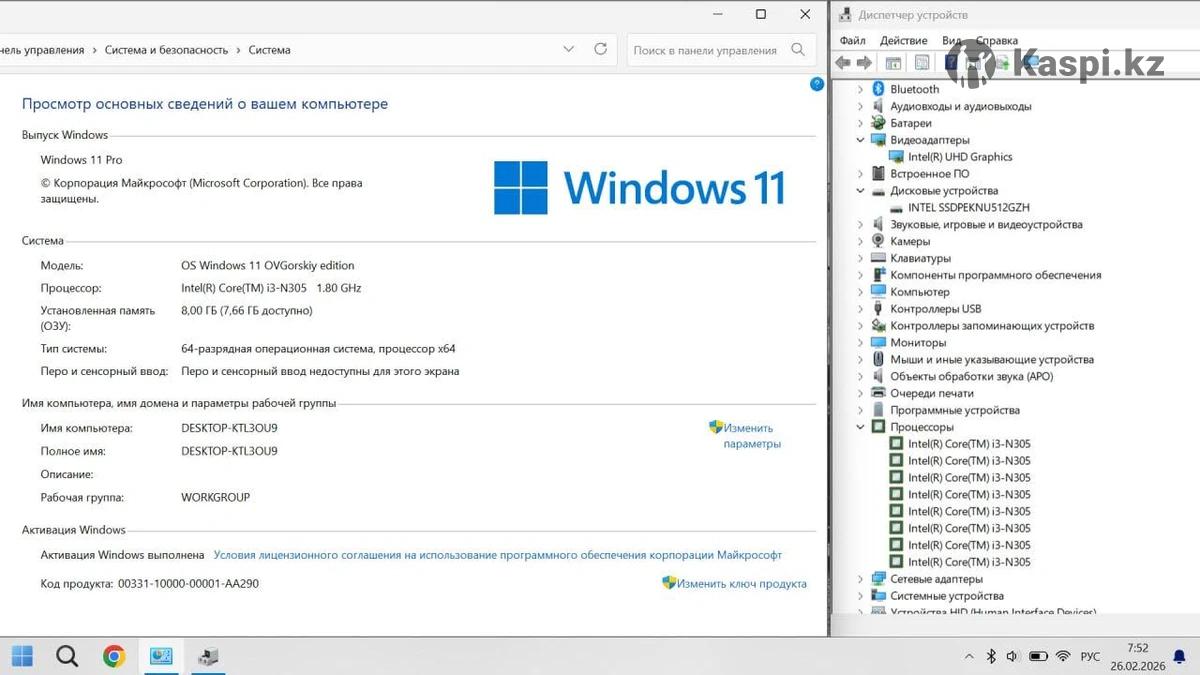The width and height of the screenshot is (1200, 675).
Task: Select the Intel(R) UHD Graphics device
Action: [x=959, y=157]
